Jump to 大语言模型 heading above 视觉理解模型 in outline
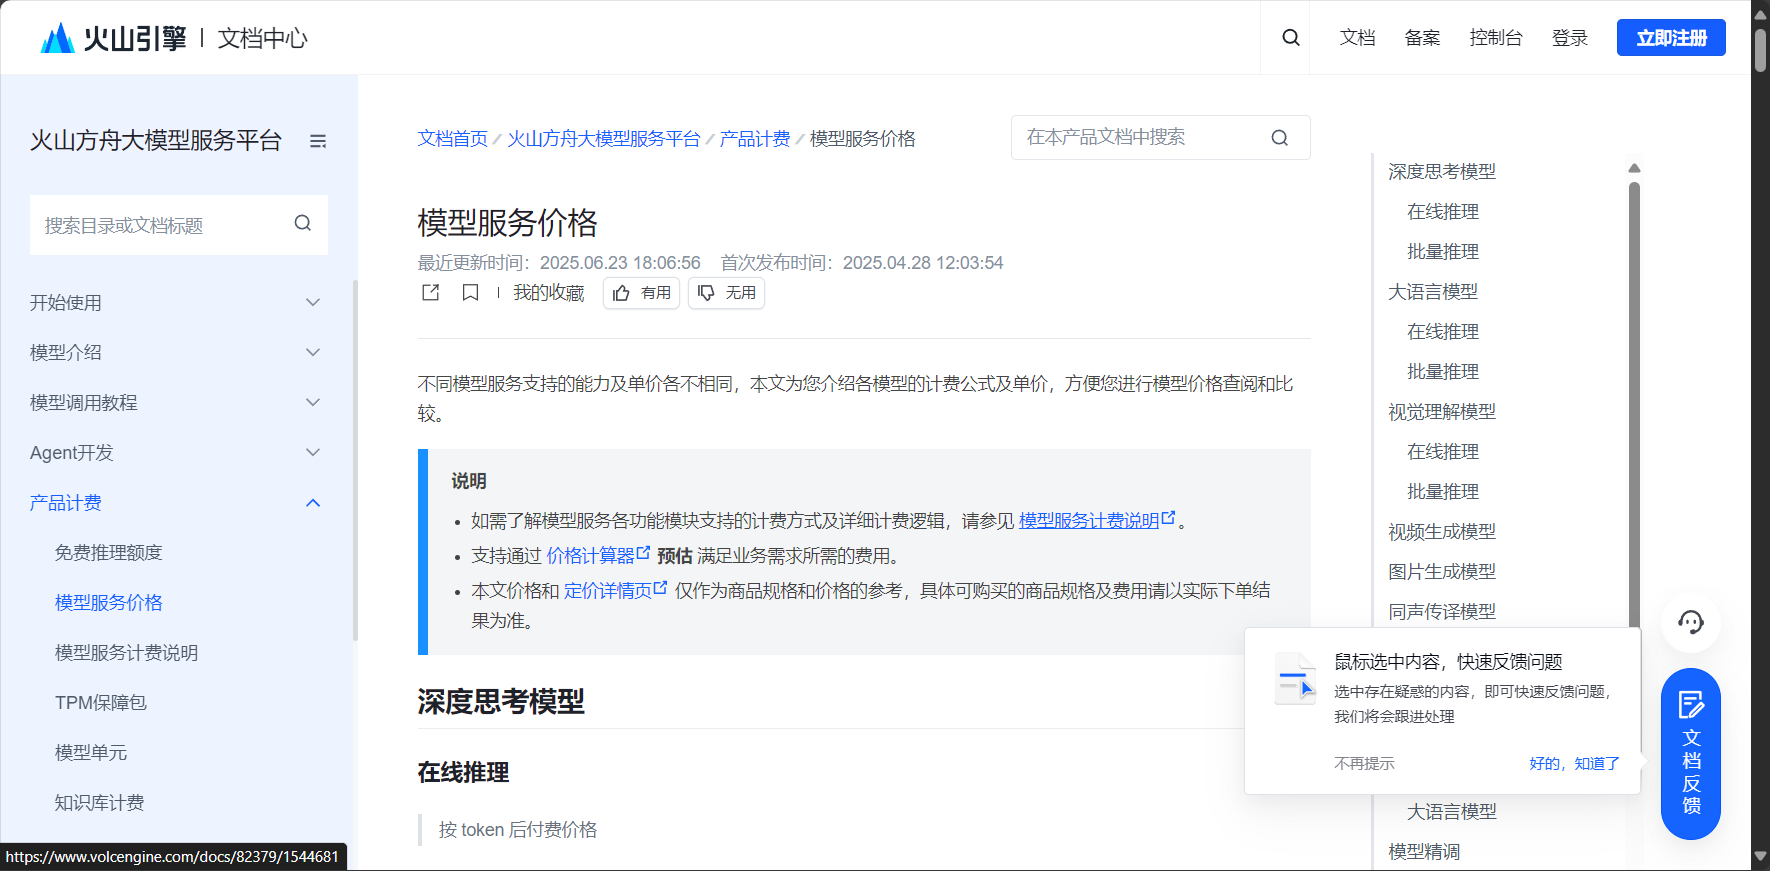The height and width of the screenshot is (871, 1770). (x=1432, y=291)
